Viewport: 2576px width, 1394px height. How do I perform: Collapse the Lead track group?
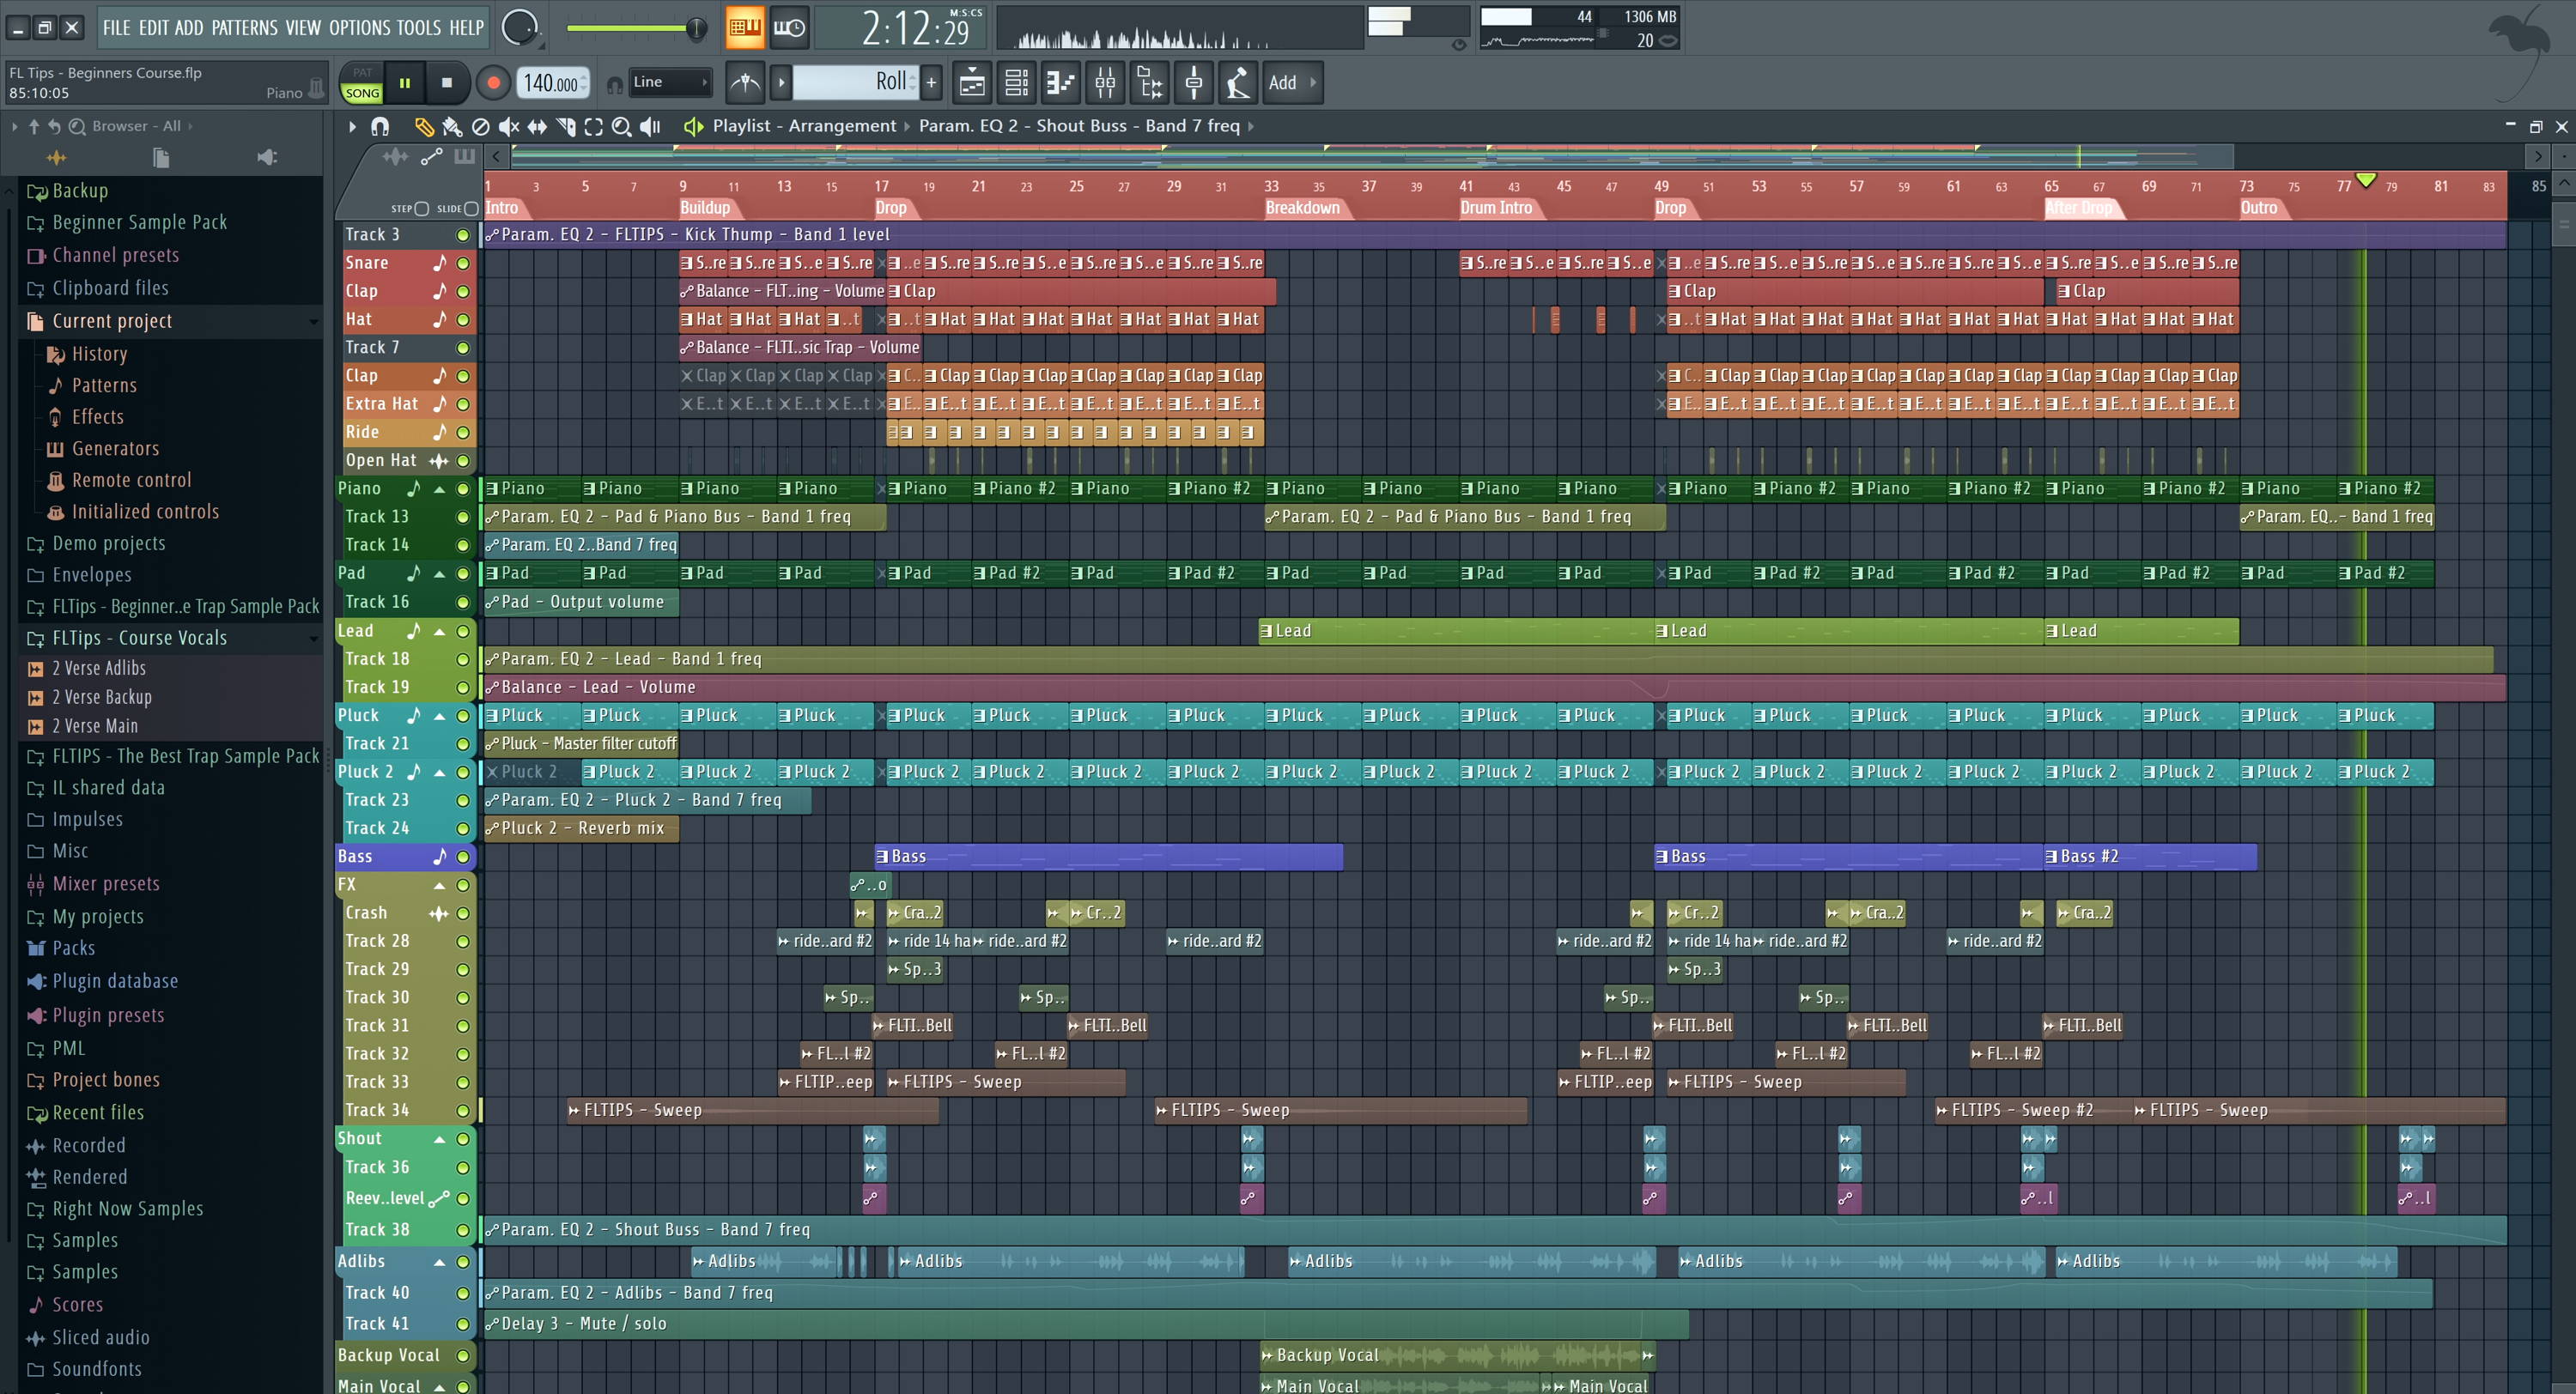point(439,632)
